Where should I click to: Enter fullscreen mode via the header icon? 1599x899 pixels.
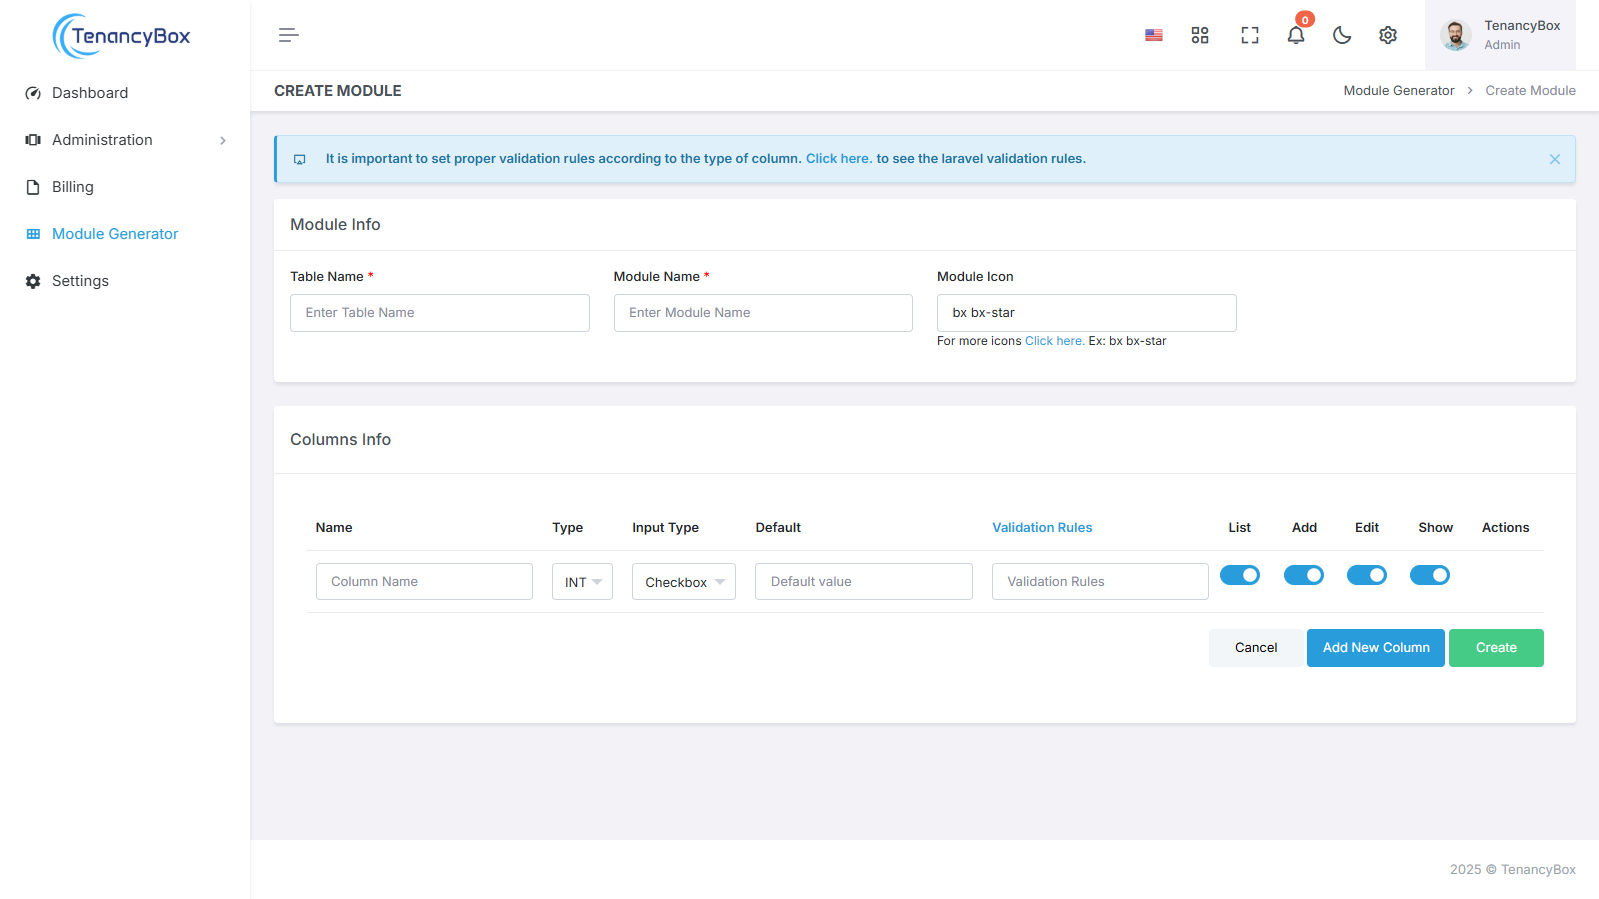click(1249, 35)
